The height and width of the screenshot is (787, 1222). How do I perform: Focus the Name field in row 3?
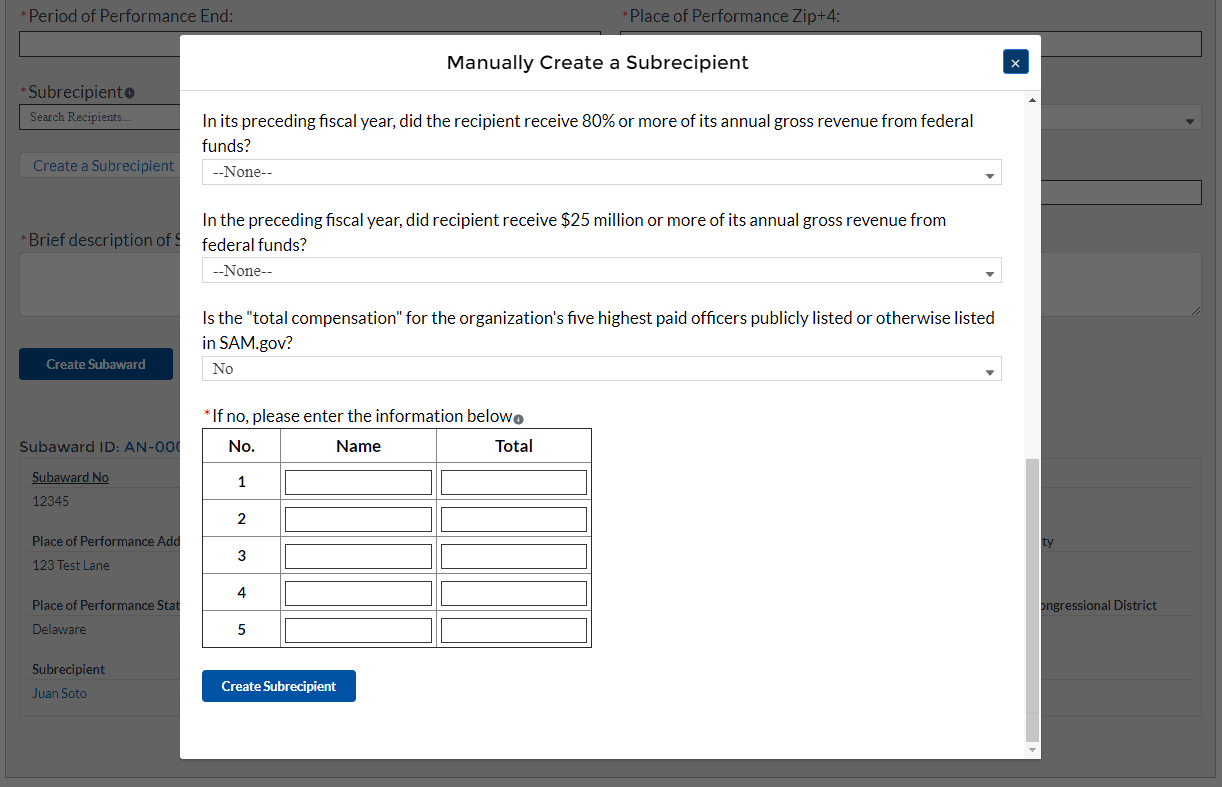click(x=358, y=557)
